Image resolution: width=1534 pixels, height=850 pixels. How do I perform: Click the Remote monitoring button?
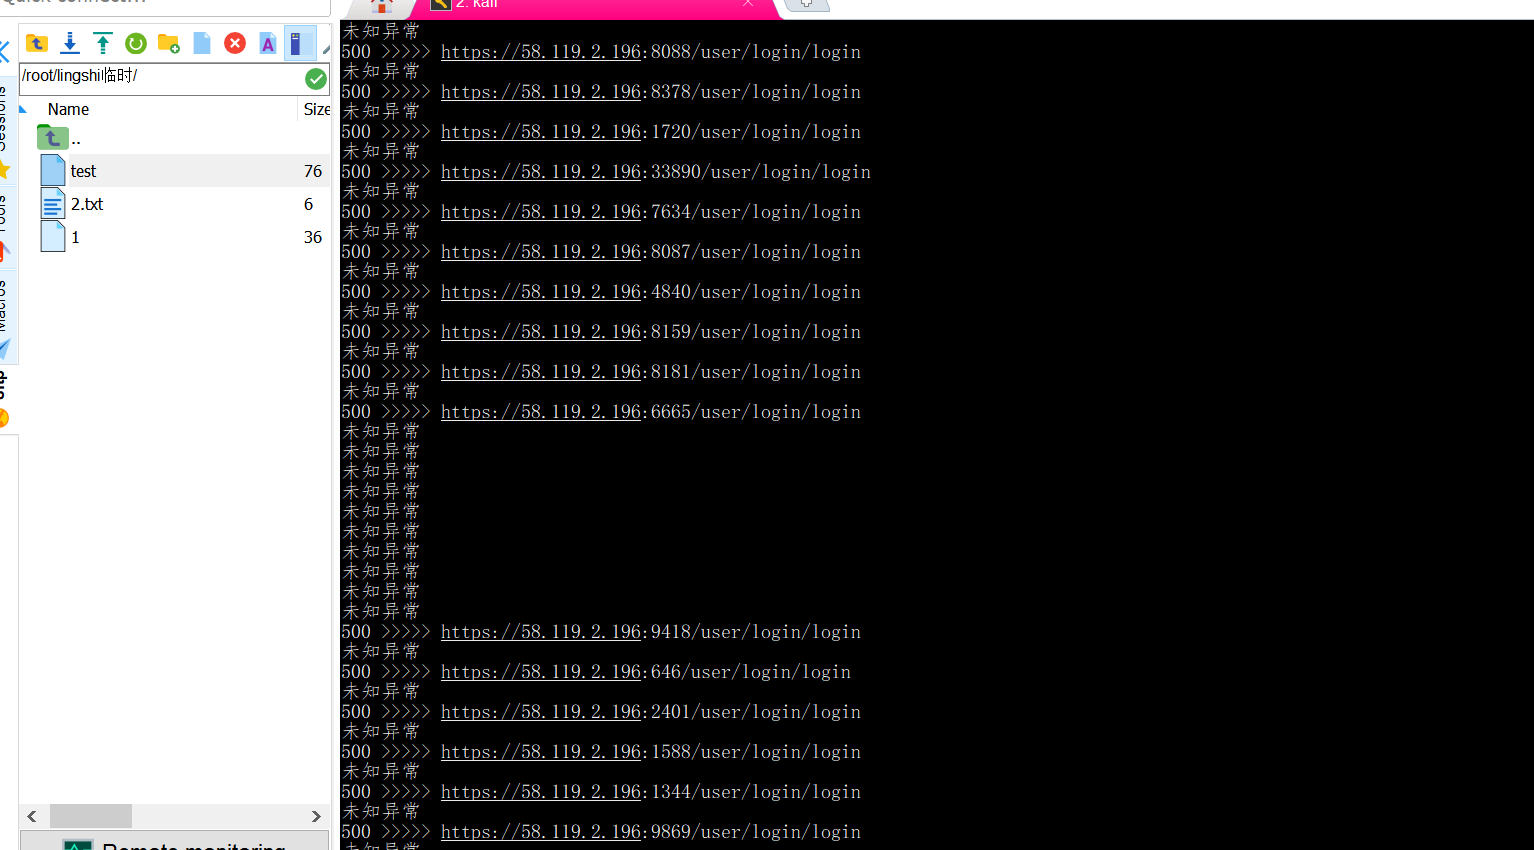175,842
